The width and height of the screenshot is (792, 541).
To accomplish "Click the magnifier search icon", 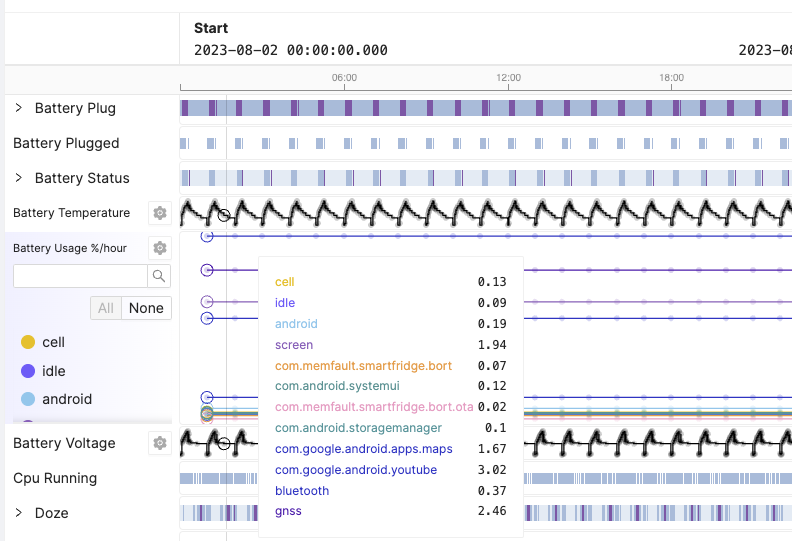I will point(159,276).
